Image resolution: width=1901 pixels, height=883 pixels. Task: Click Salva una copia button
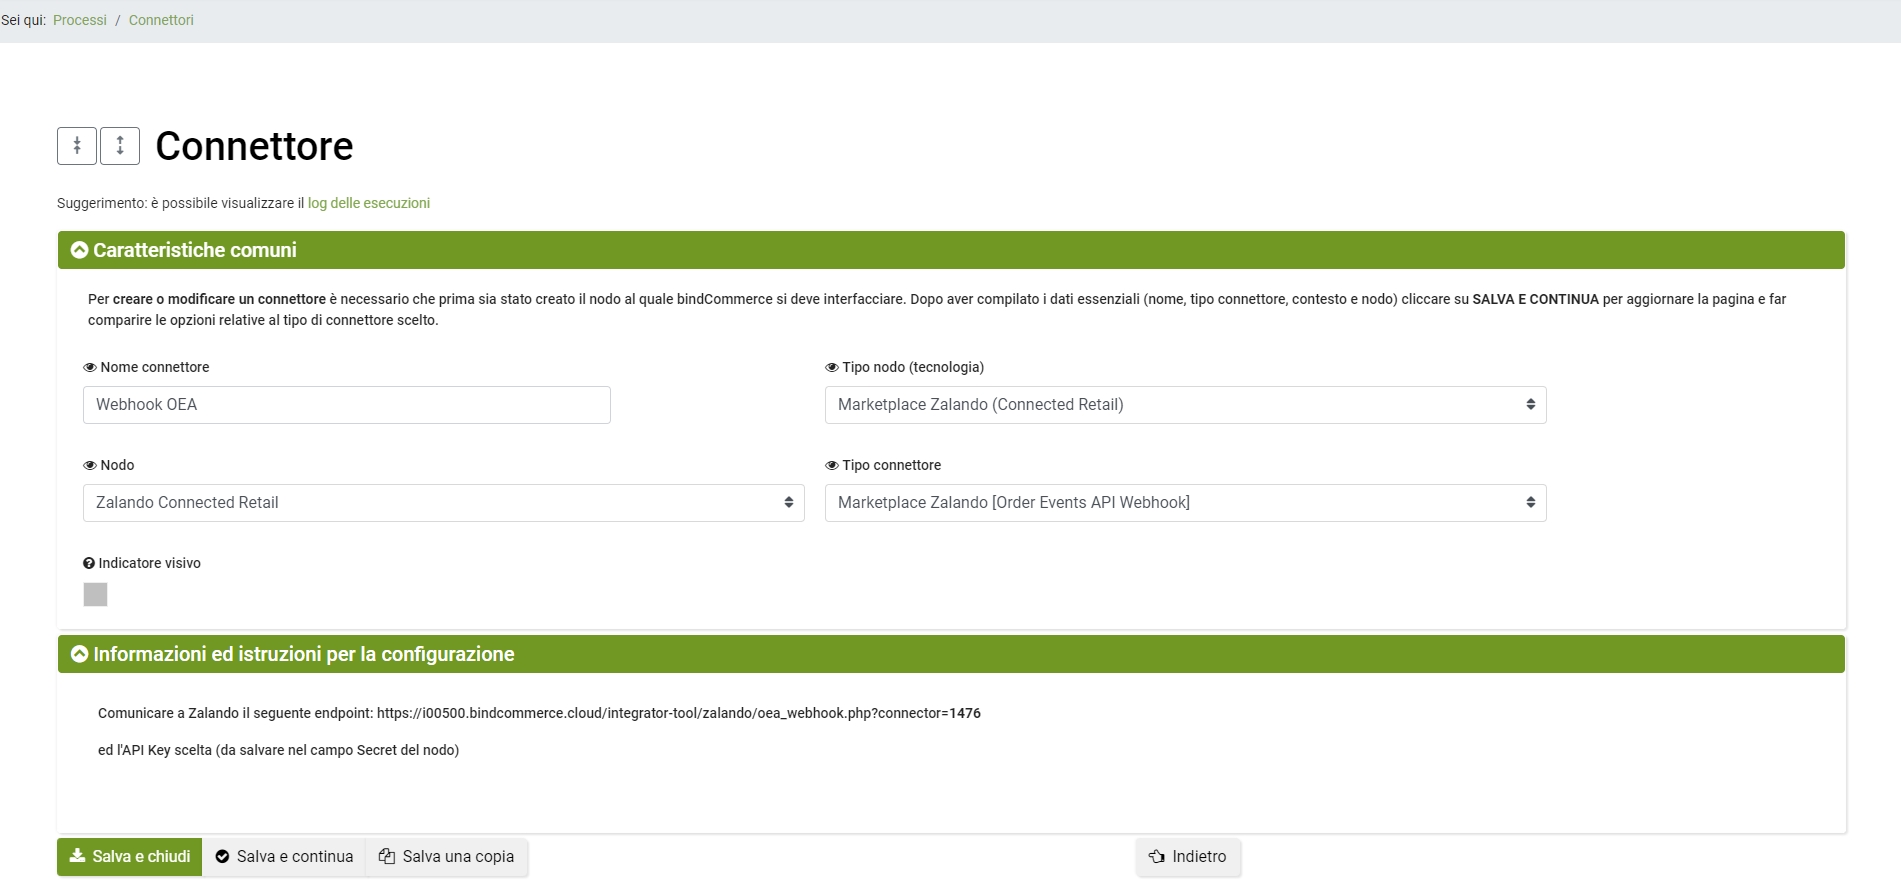point(447,857)
